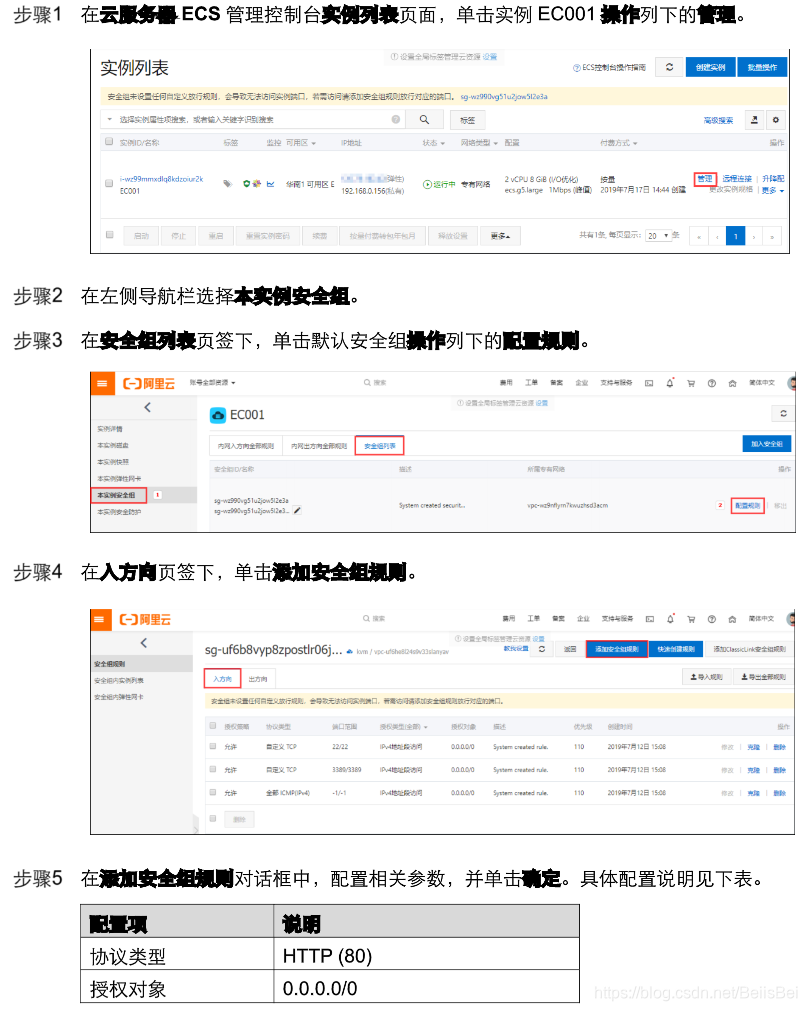
Task: Open hamburger menu on security group rules page
Action: [99, 619]
